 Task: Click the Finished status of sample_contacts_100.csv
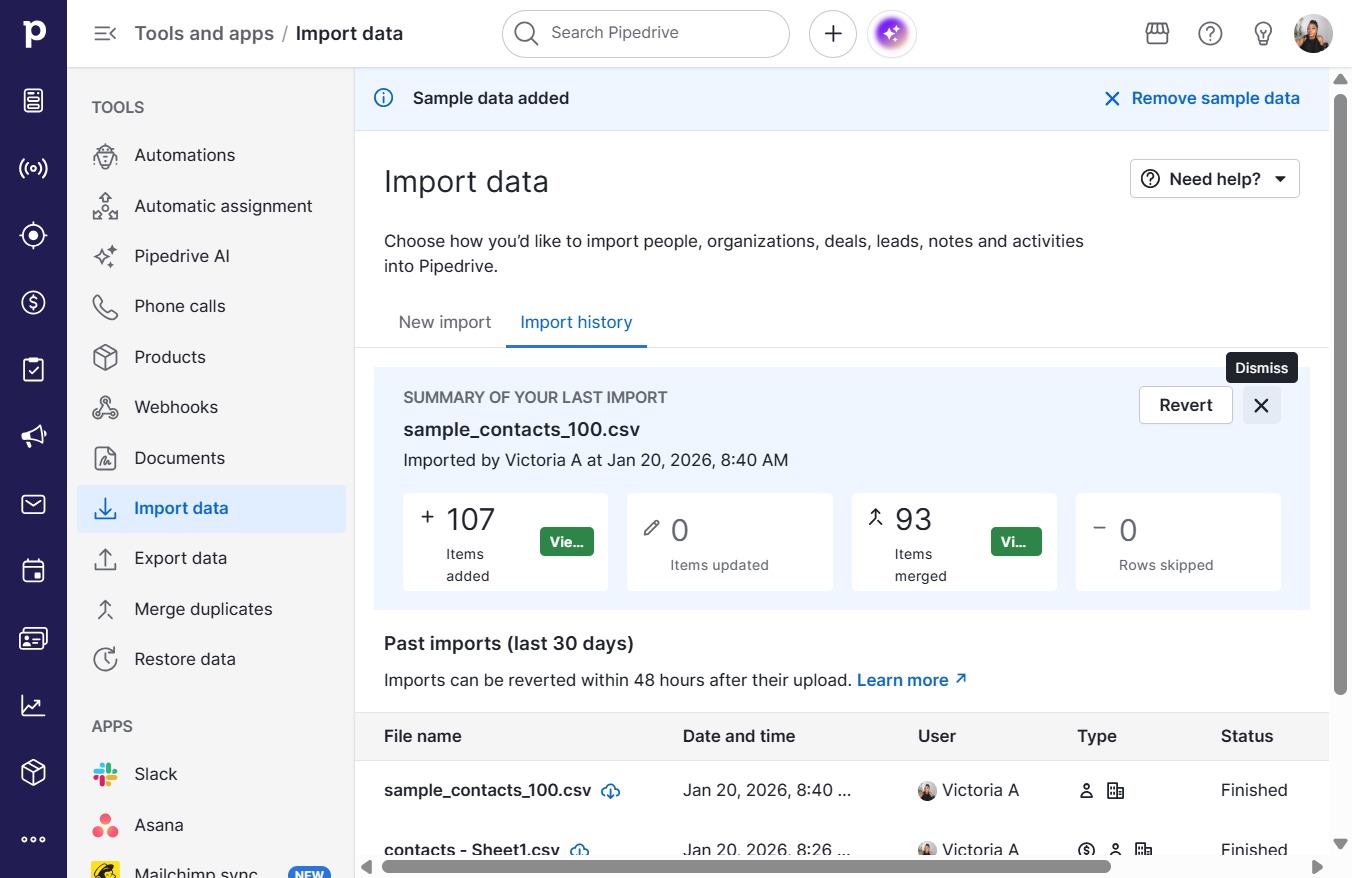point(1254,790)
